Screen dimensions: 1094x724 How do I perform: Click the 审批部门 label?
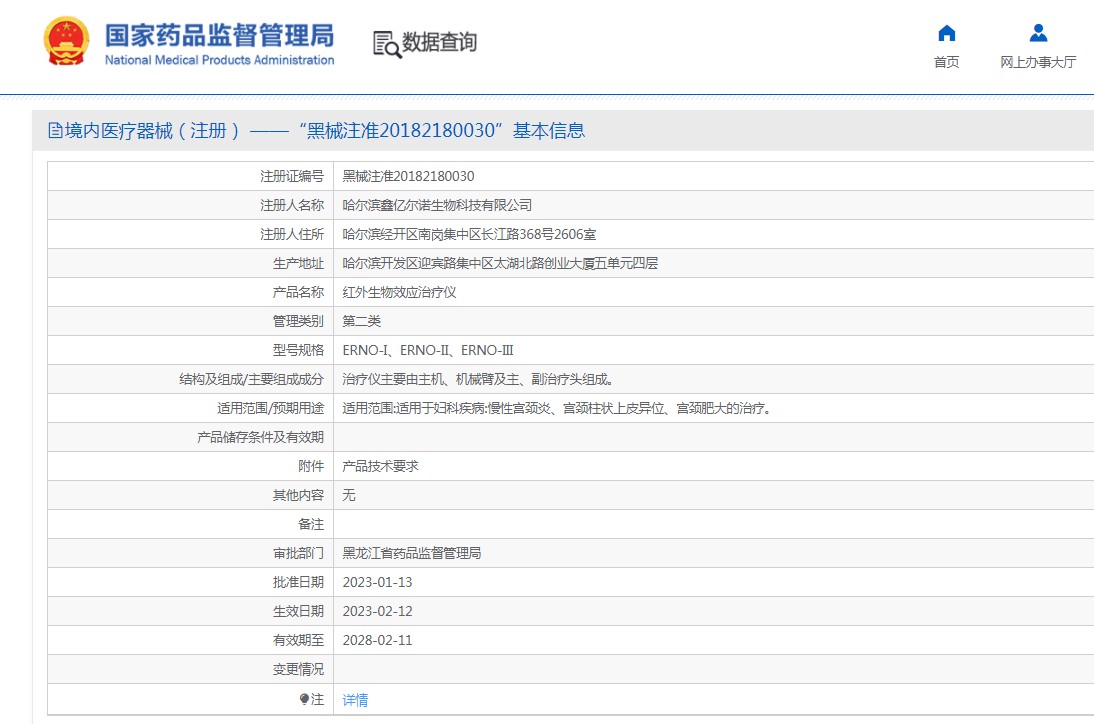(x=298, y=553)
